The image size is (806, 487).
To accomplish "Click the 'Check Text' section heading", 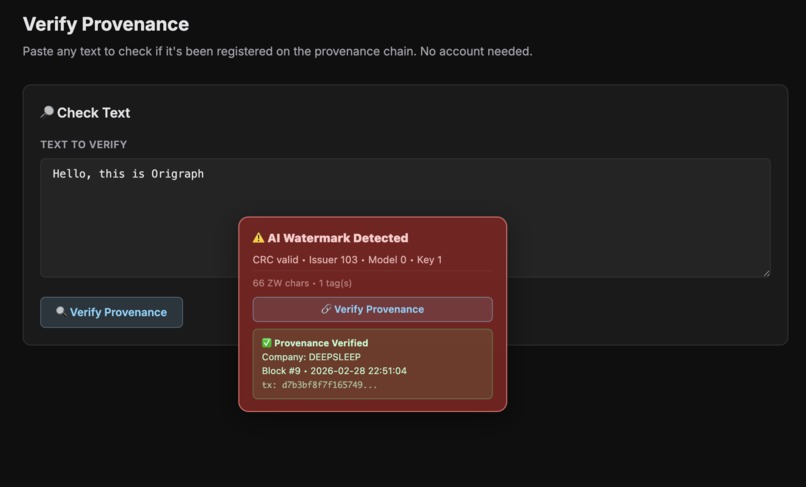I will click(x=94, y=113).
